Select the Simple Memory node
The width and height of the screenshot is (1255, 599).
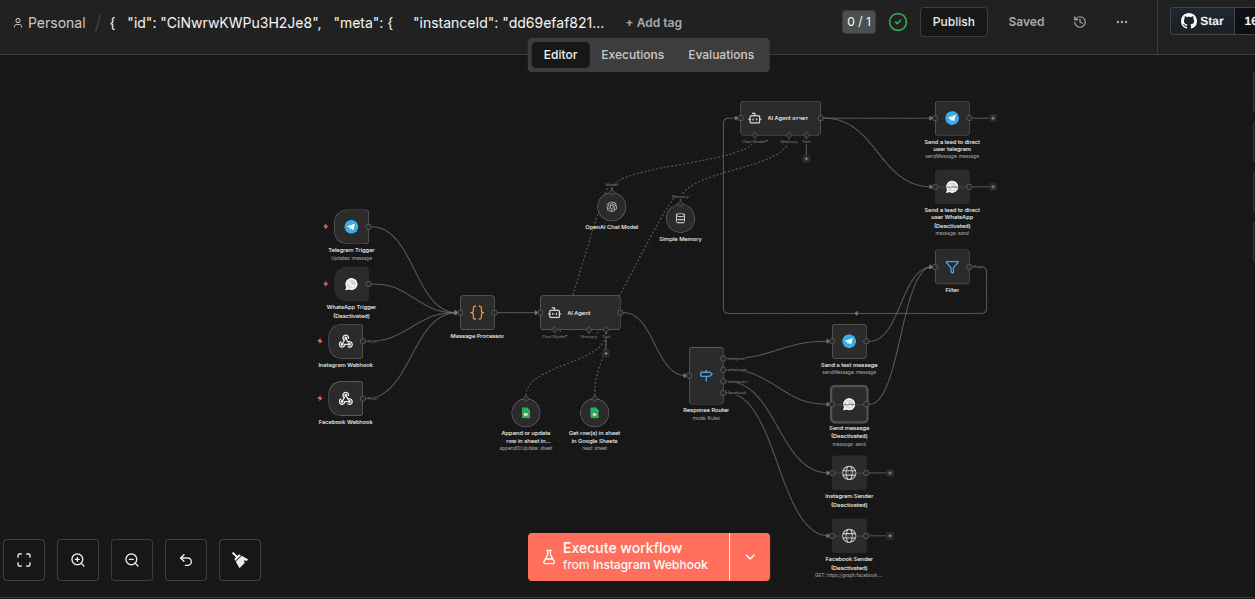tap(680, 219)
